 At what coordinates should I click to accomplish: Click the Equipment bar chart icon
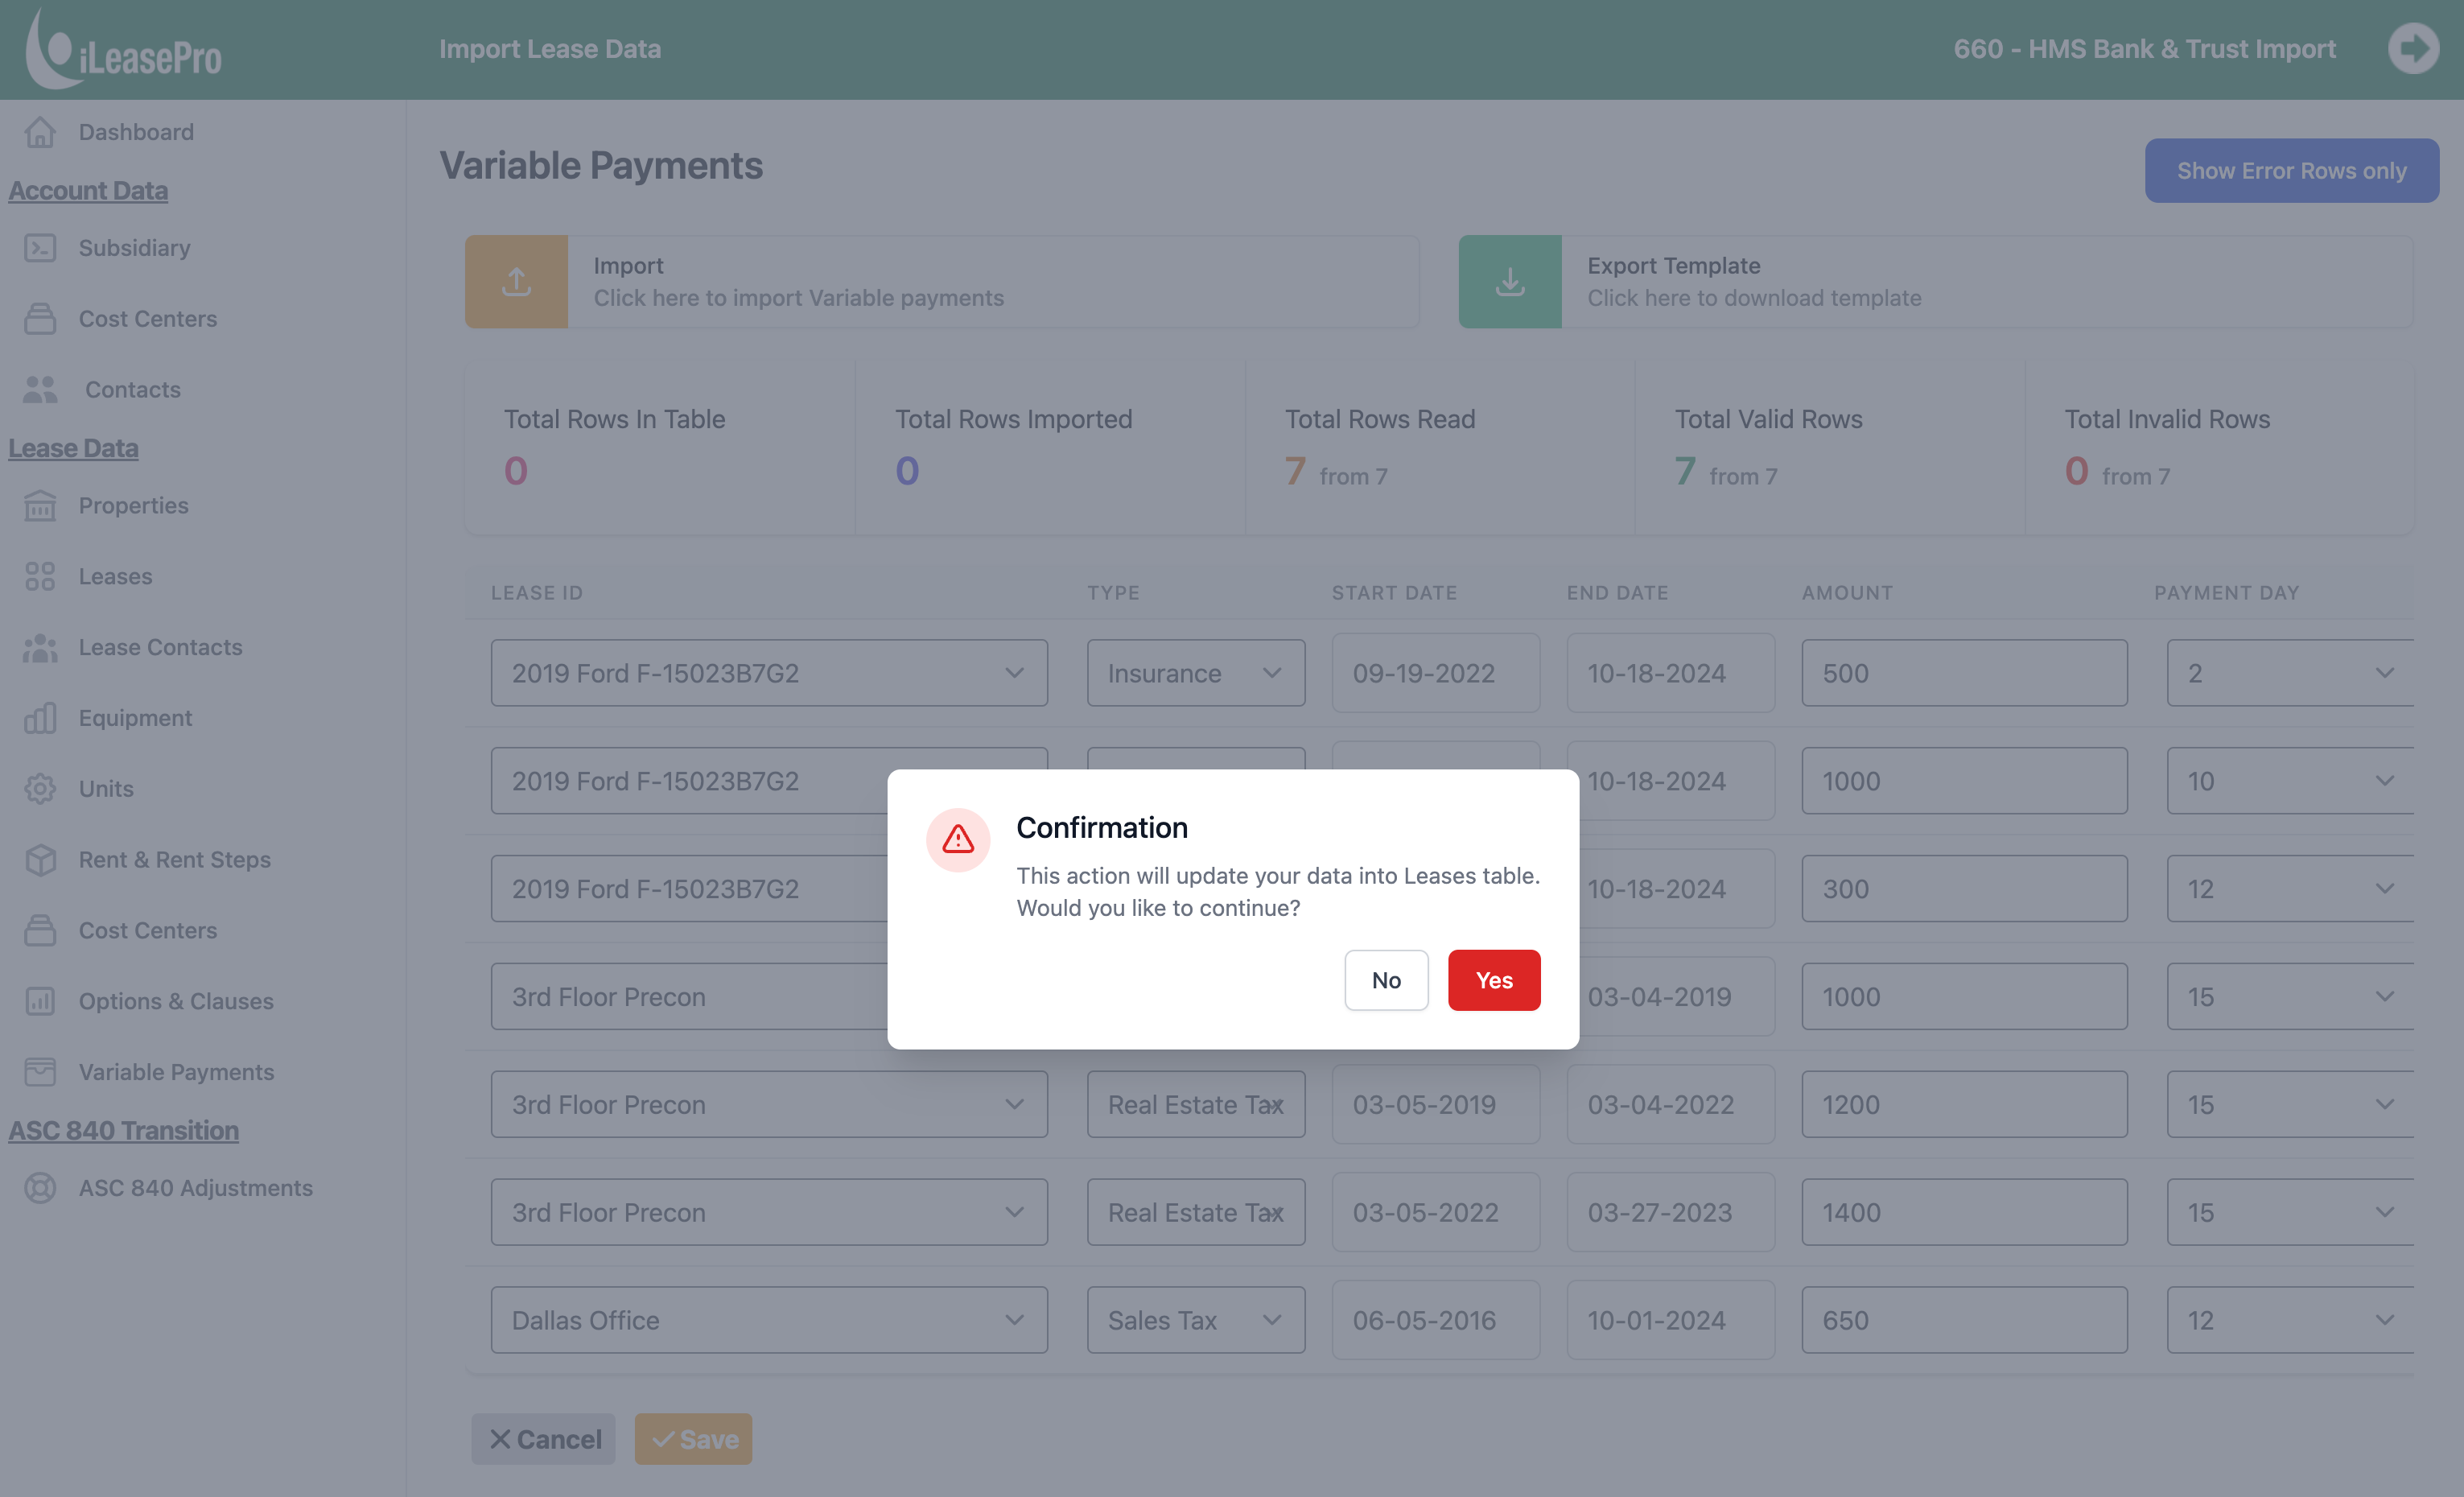coord(40,718)
